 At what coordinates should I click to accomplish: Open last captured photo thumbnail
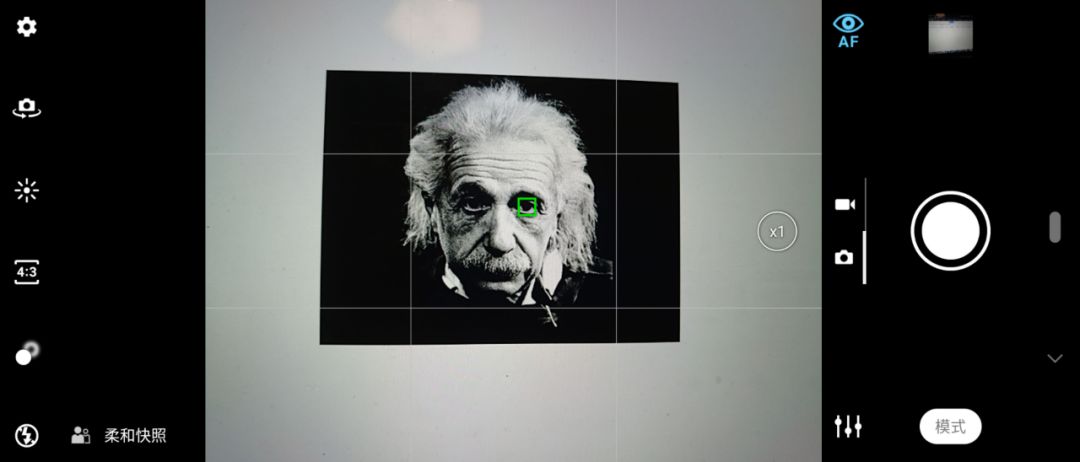coord(951,34)
